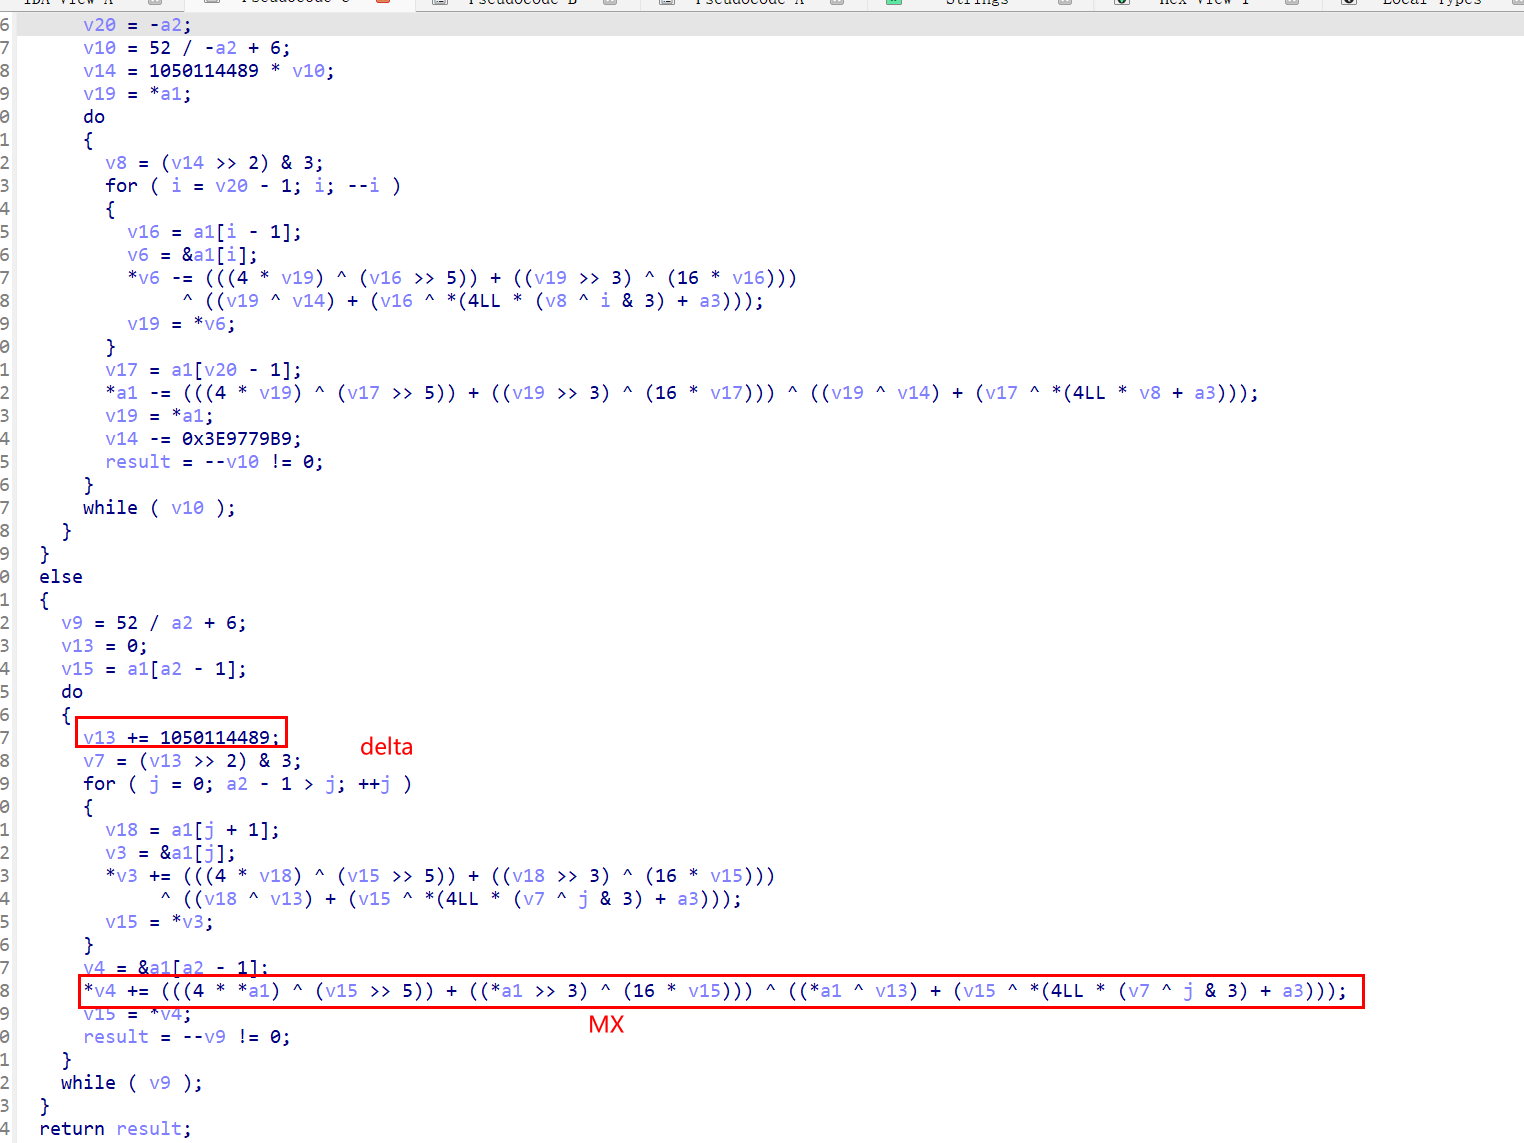Click the line 'v18 = a1[j + 1];'
Viewport: 1524px width, 1143px height.
click(192, 830)
